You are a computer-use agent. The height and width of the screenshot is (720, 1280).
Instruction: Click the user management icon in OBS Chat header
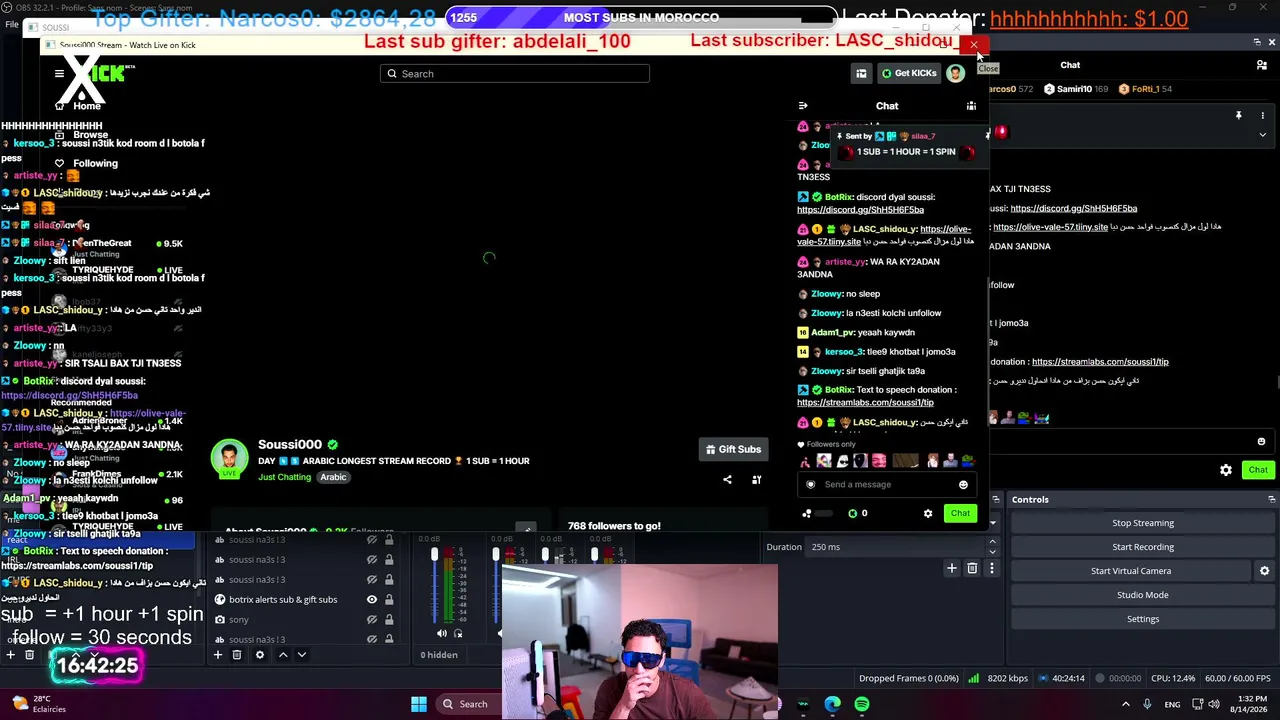pos(1262,65)
